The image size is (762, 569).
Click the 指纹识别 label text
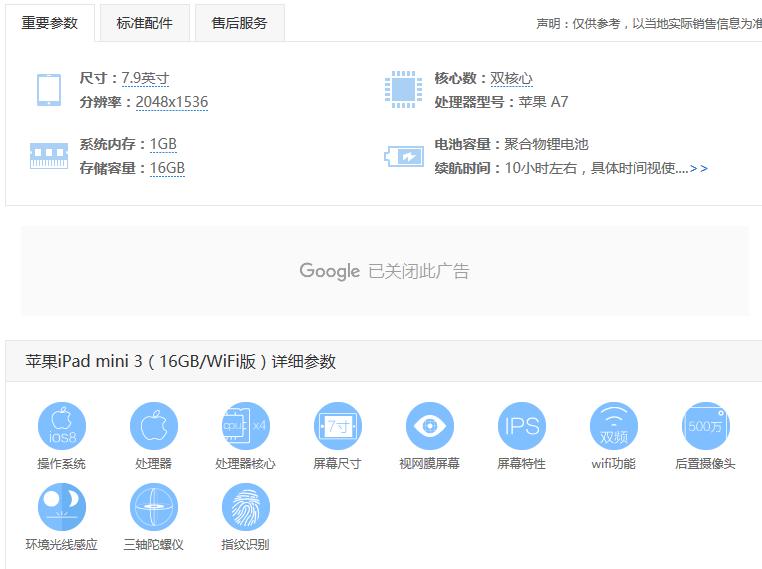[x=245, y=545]
